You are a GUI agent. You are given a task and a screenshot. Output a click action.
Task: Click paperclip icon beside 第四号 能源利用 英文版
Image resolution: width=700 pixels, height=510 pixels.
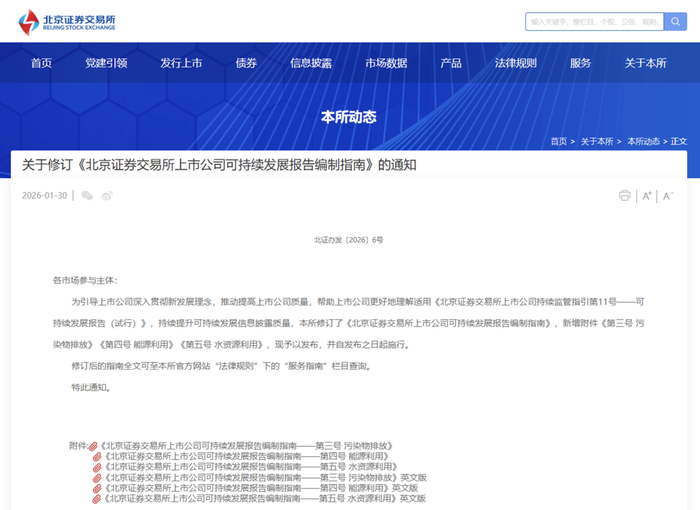[97, 489]
